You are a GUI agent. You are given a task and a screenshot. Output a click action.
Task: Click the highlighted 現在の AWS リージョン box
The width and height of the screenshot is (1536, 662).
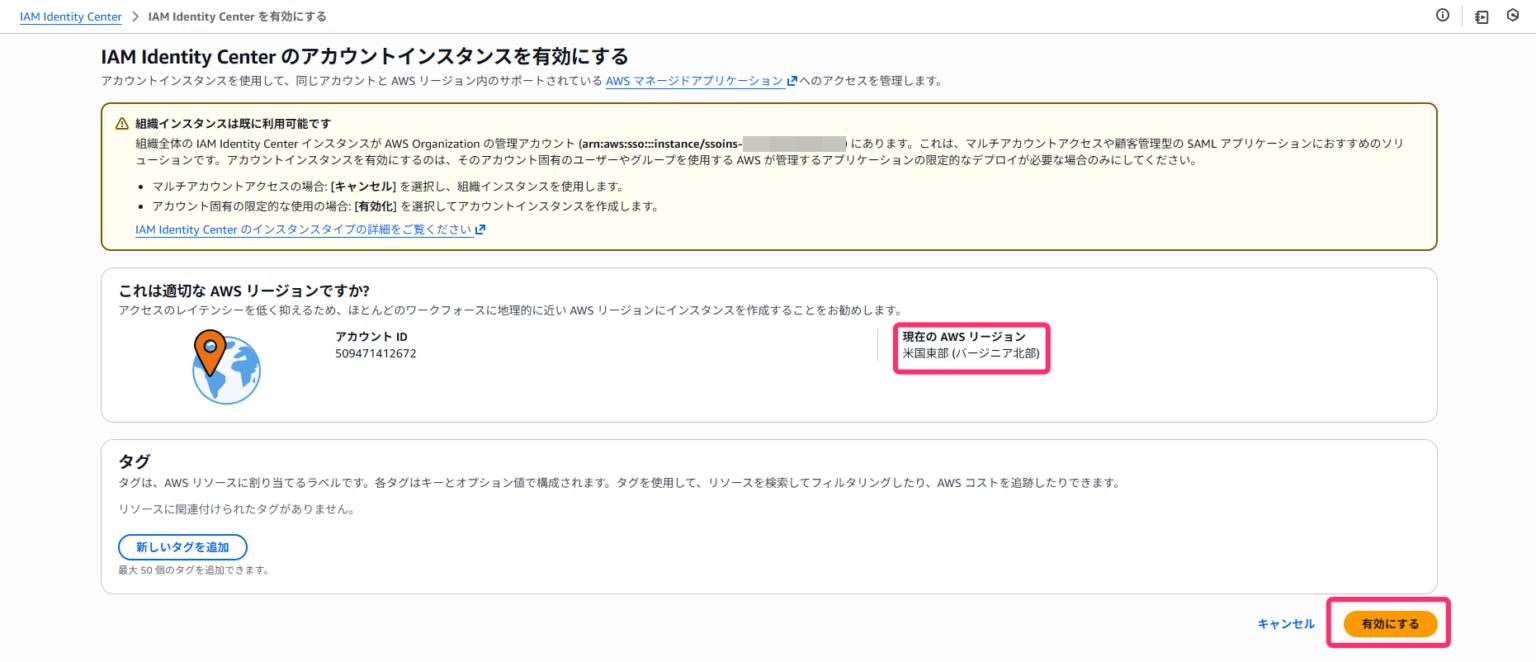click(970, 348)
